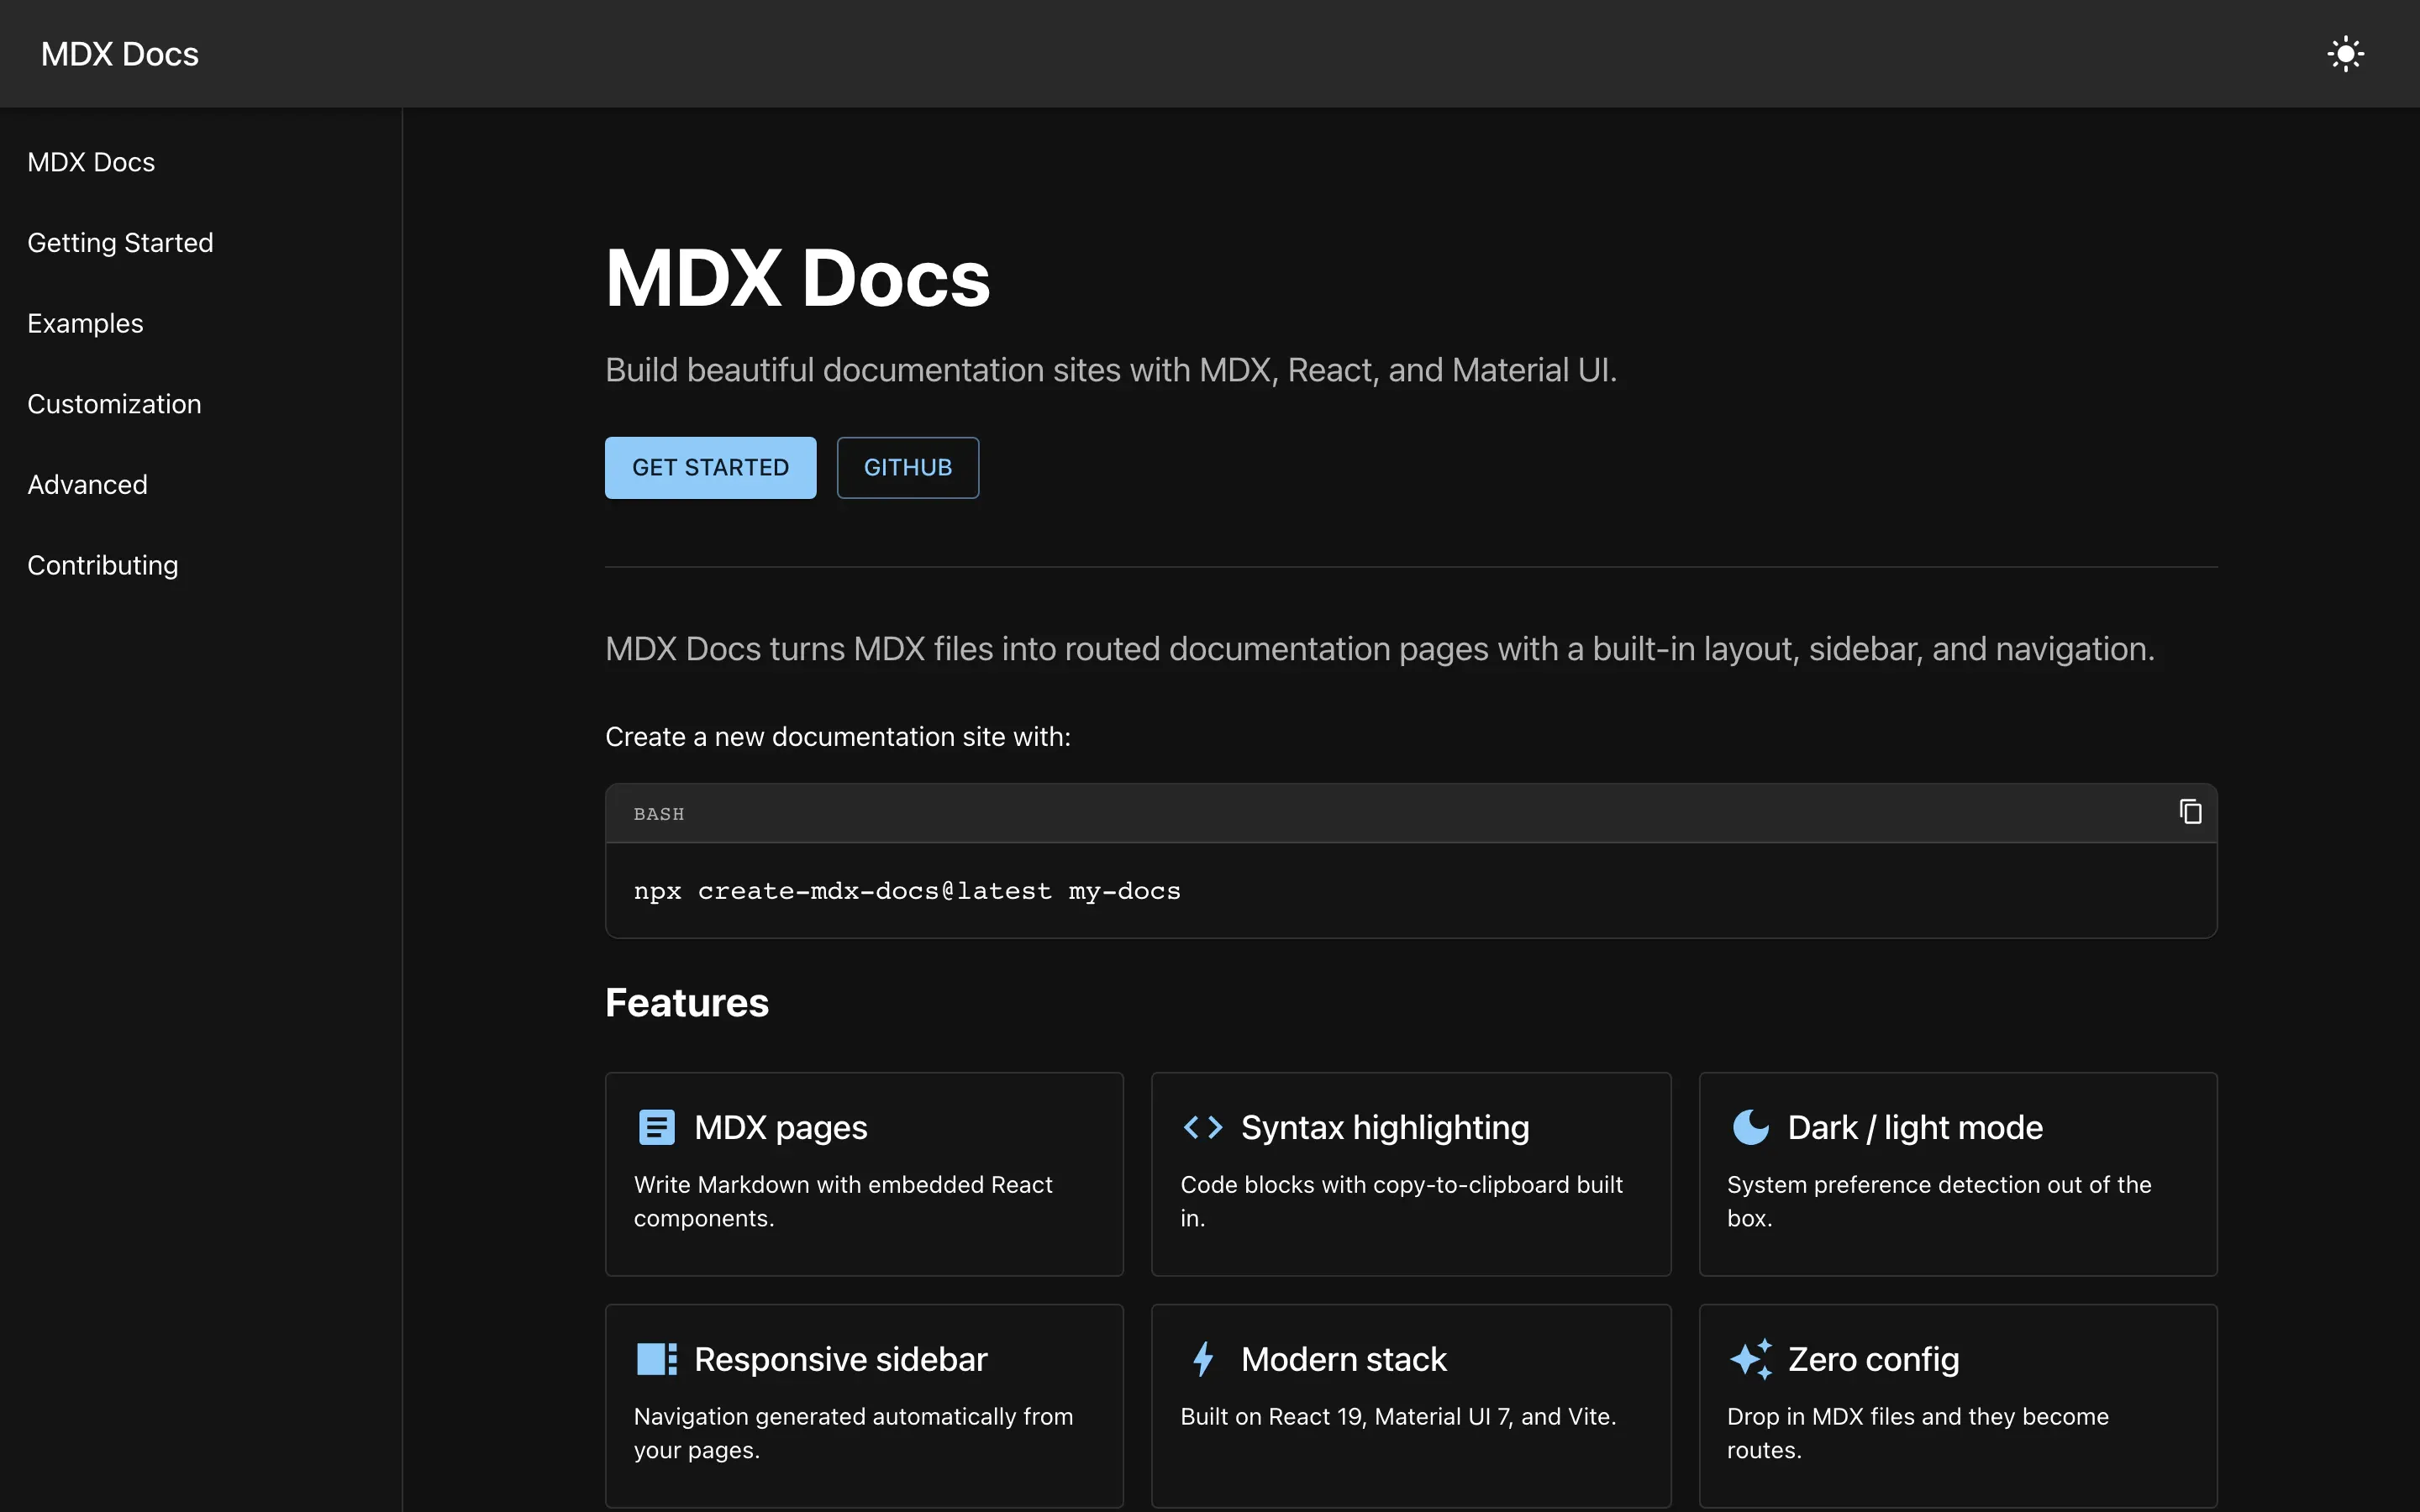Click the MDX pages document icon
2420x1512 pixels.
click(x=657, y=1128)
